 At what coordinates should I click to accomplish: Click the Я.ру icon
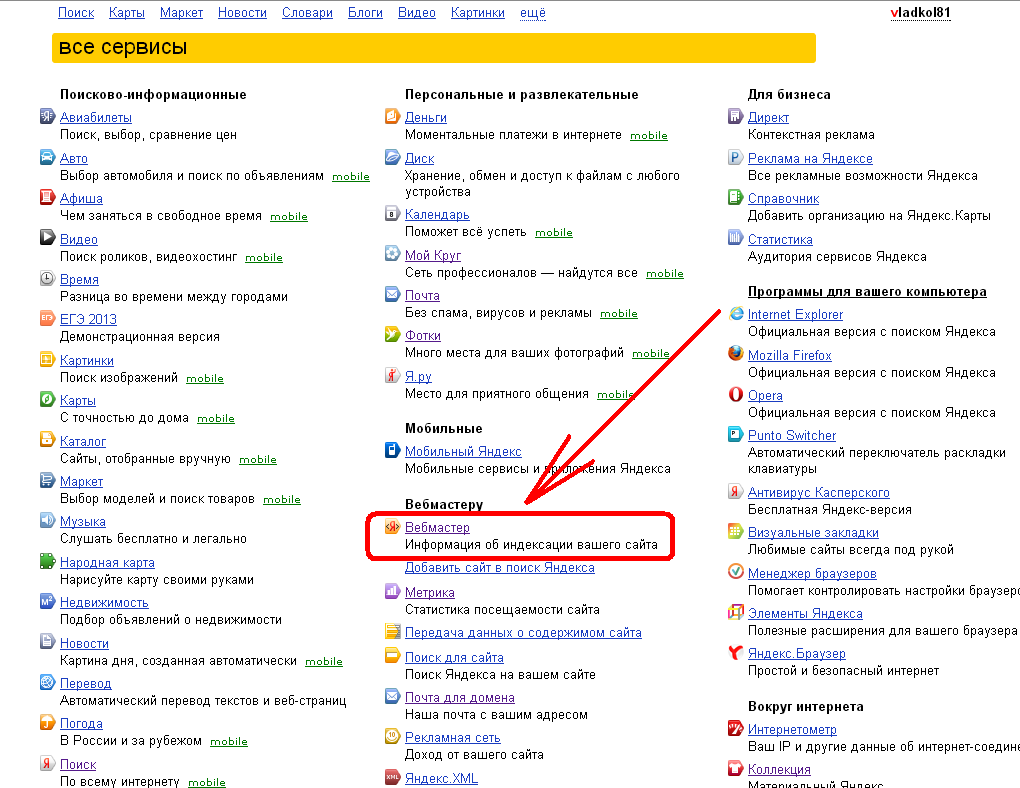392,375
